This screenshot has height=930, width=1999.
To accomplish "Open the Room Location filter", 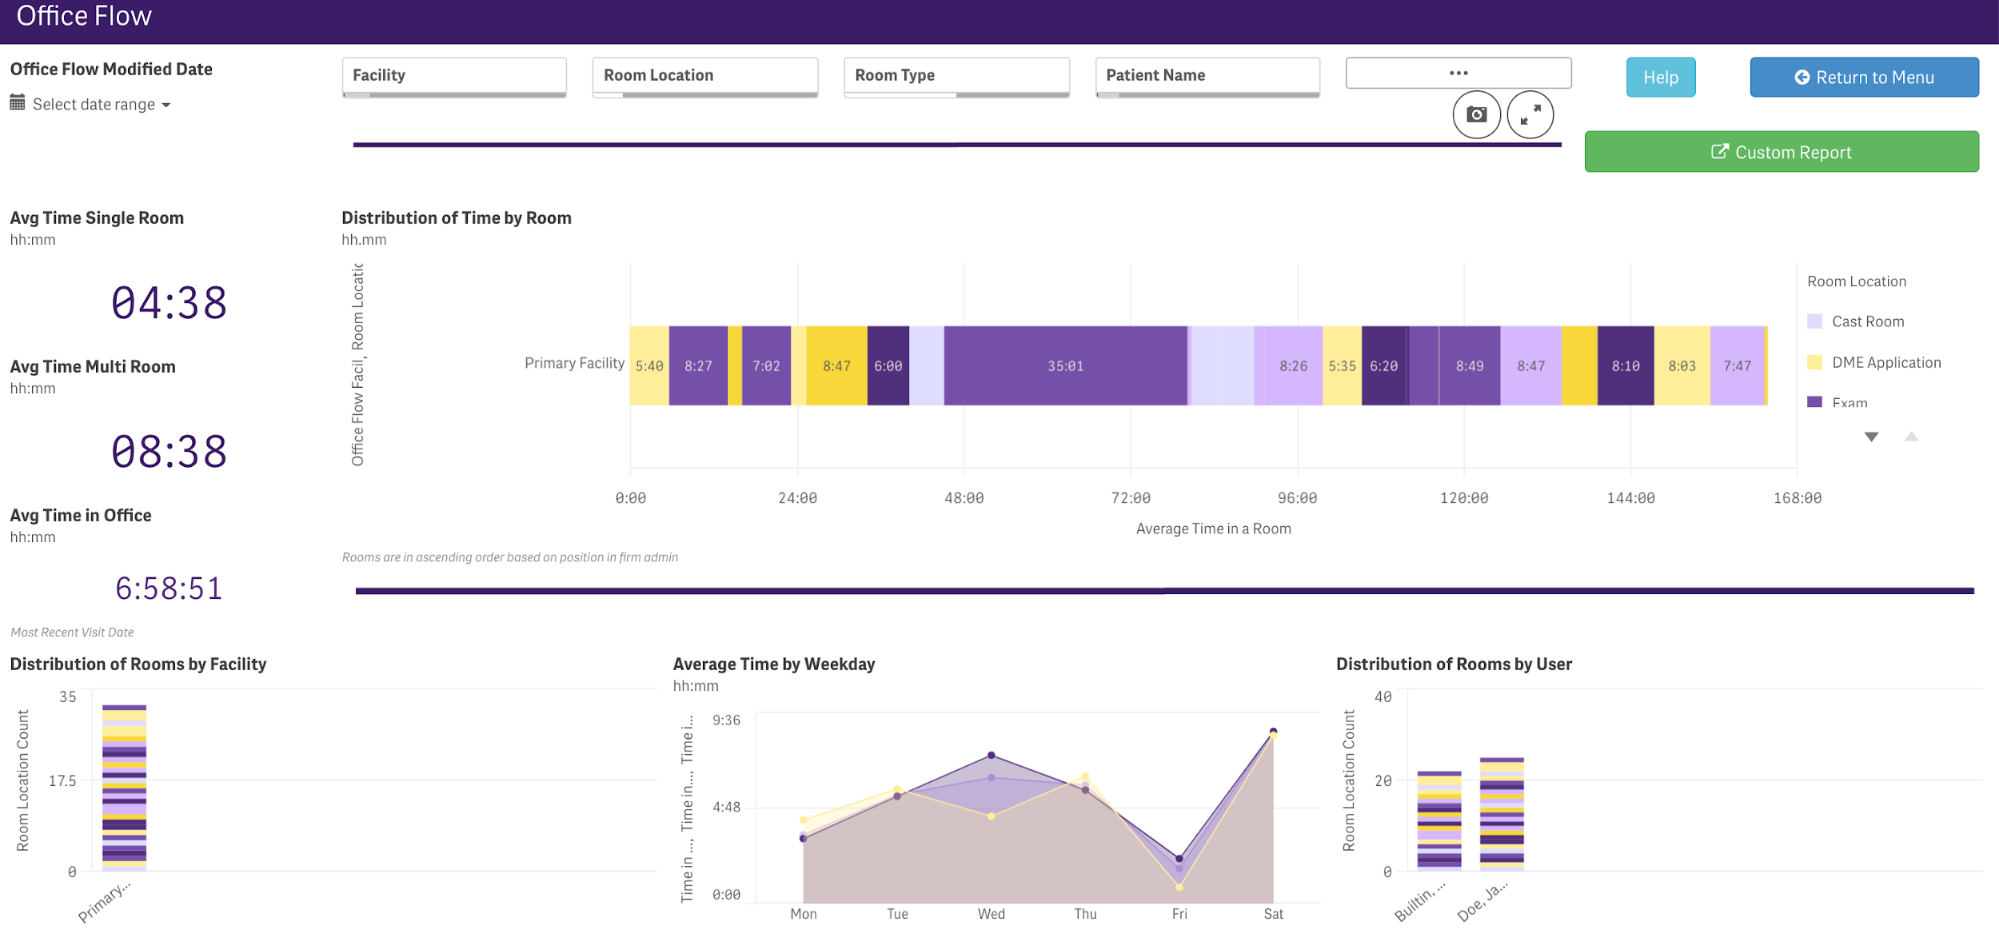I will (x=705, y=77).
